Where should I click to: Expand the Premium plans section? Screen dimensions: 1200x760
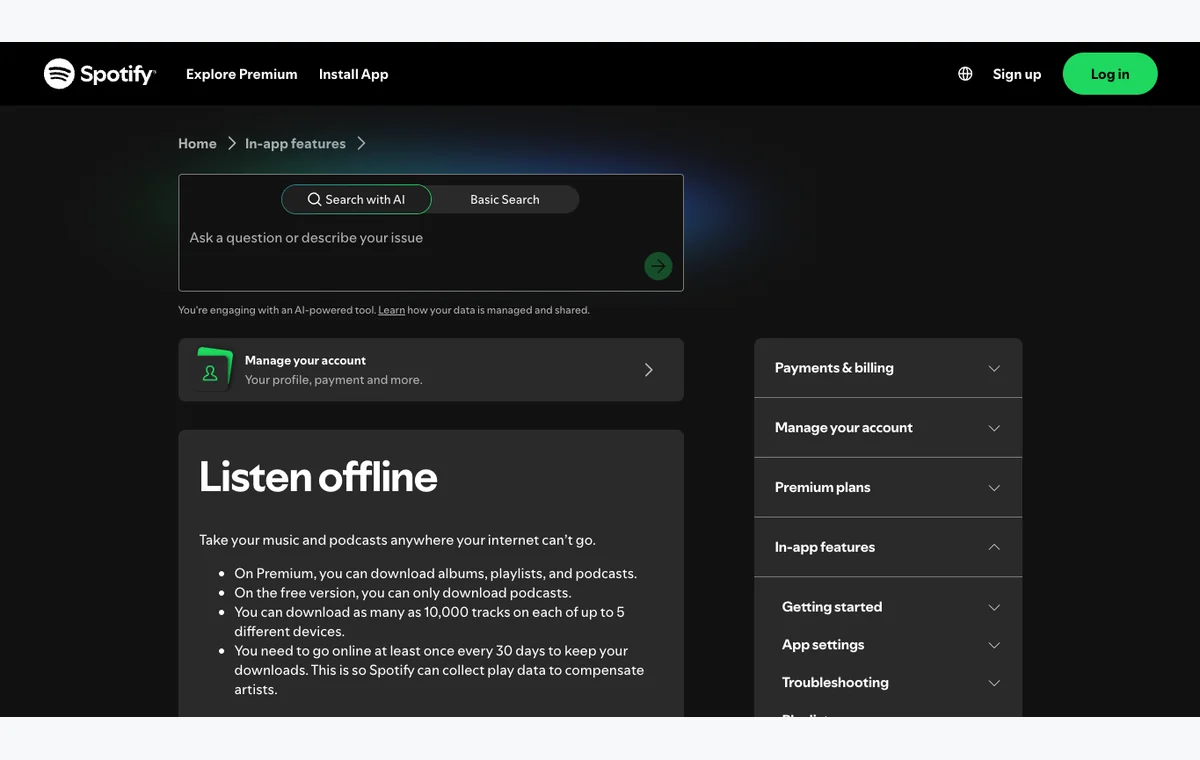click(888, 488)
